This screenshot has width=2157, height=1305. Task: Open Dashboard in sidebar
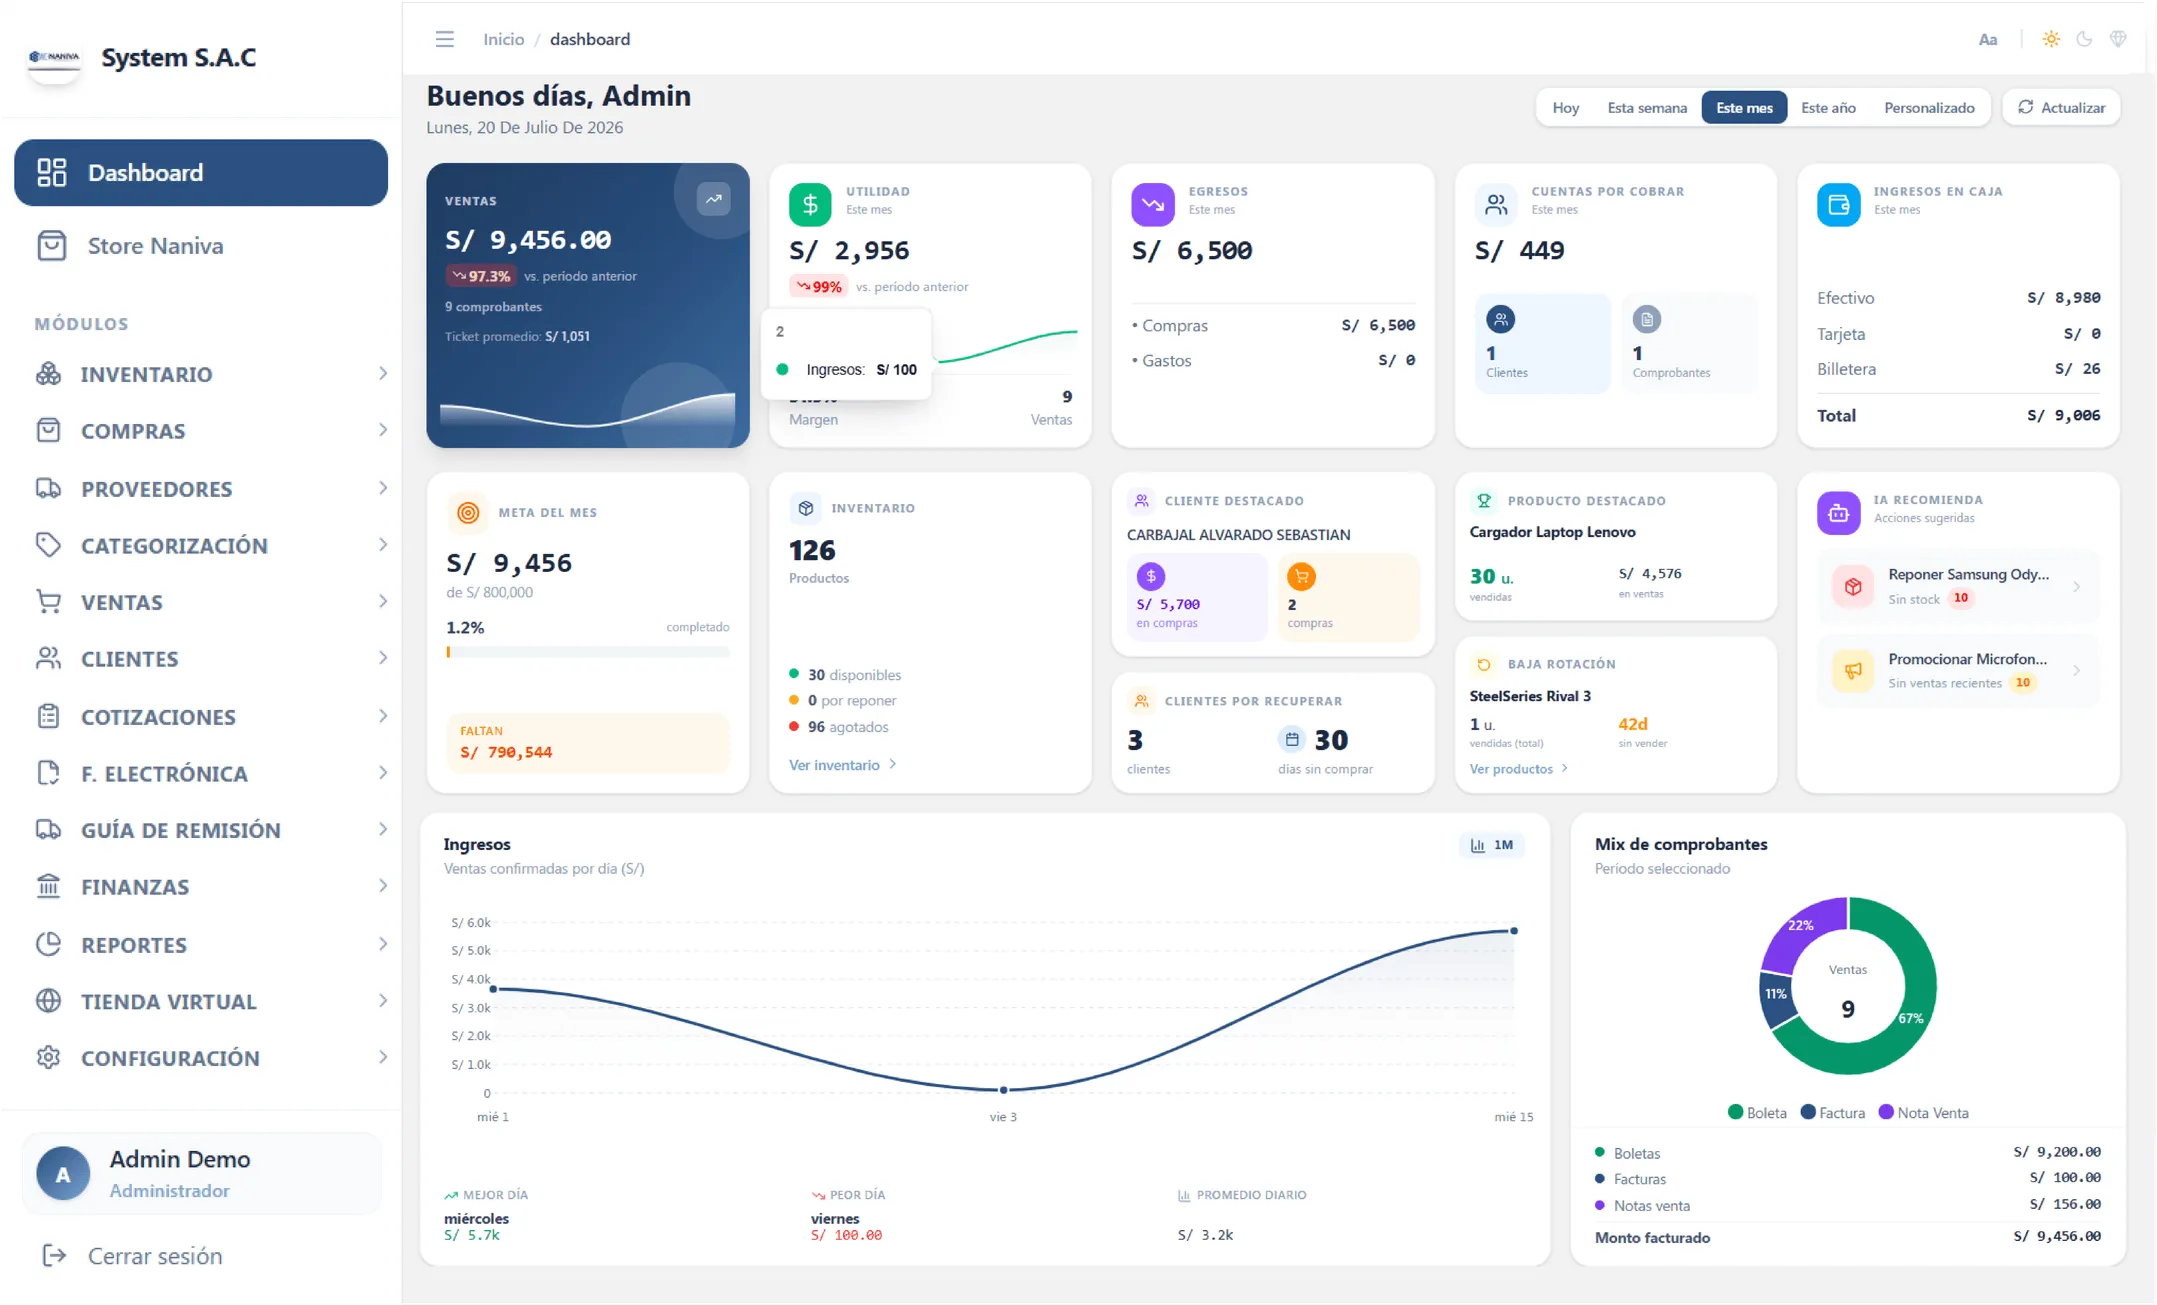pos(201,172)
